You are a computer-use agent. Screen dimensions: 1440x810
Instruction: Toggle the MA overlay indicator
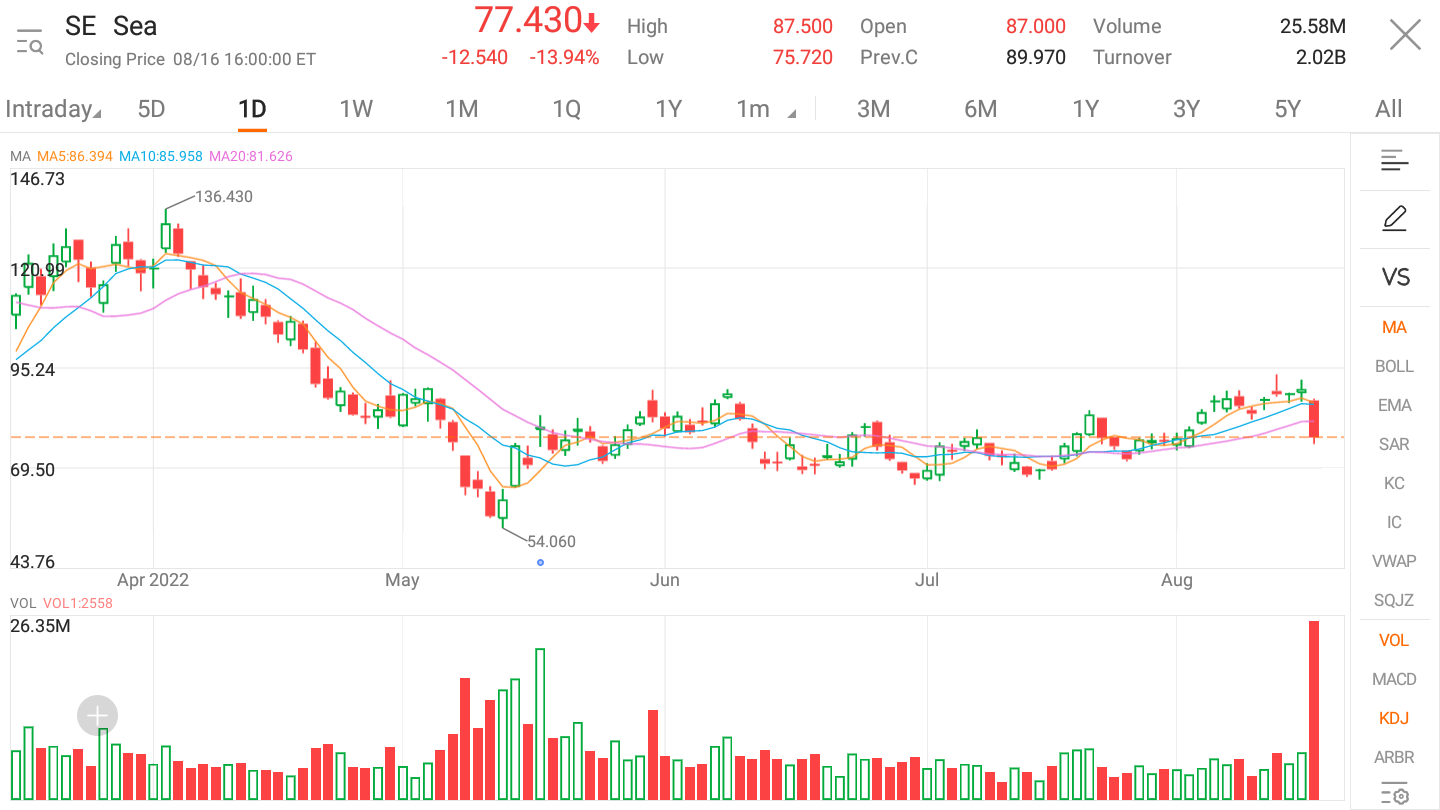point(1394,327)
